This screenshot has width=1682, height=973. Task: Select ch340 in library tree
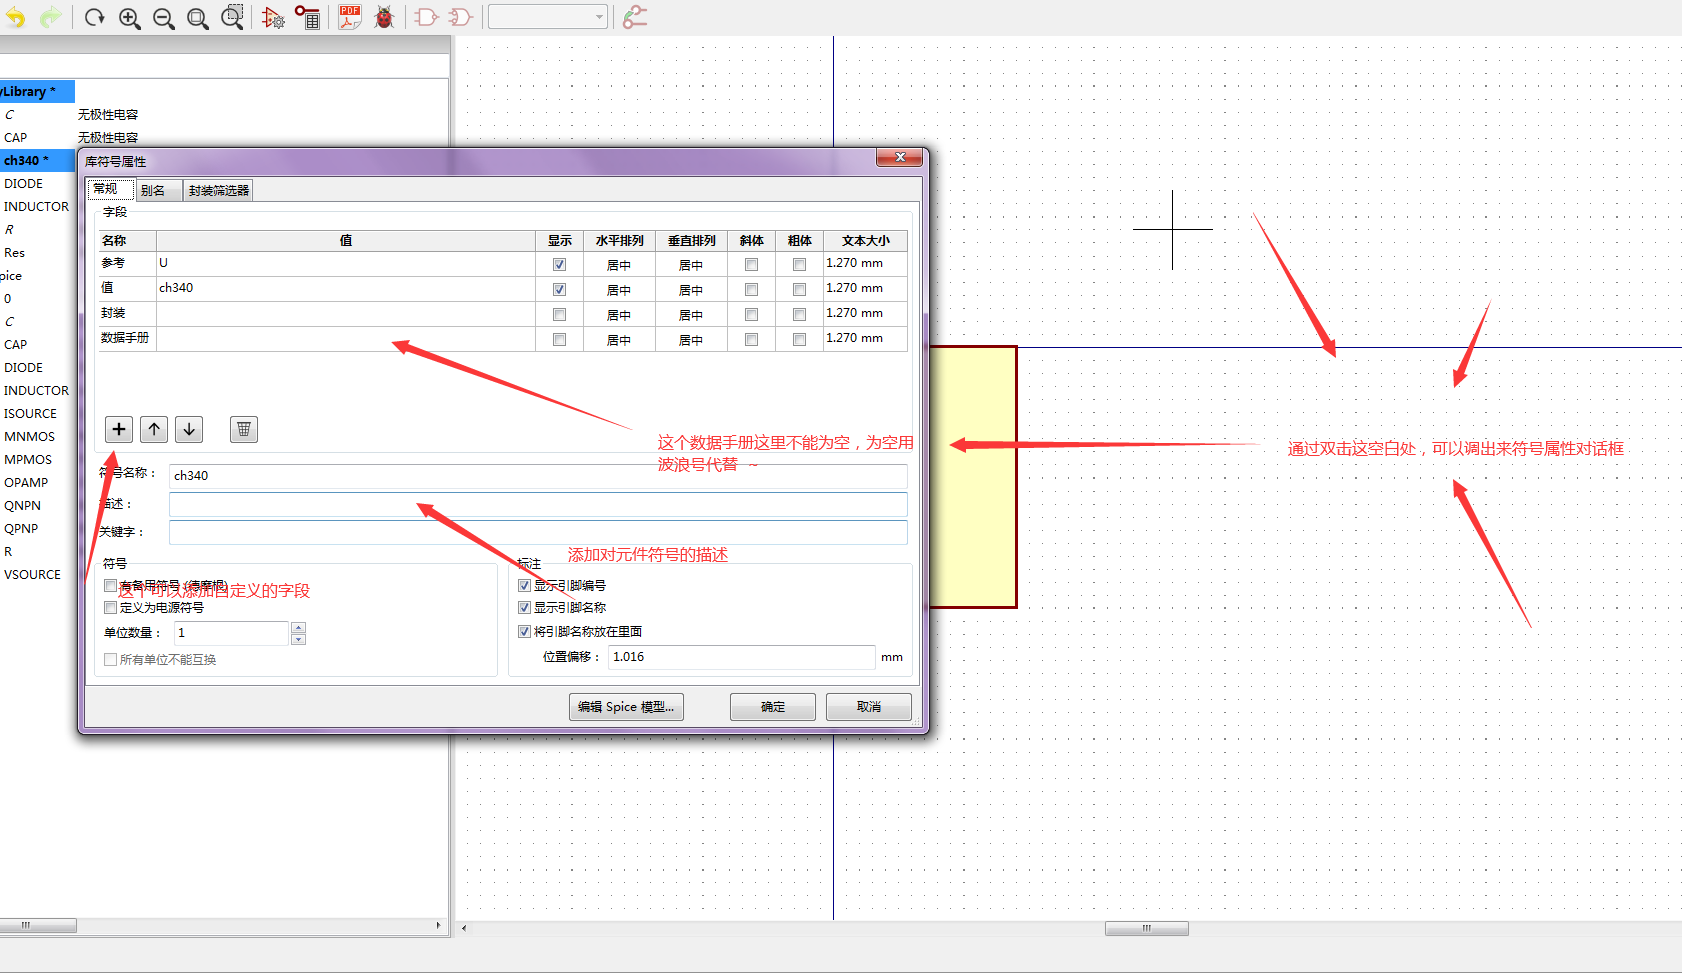pos(37,160)
